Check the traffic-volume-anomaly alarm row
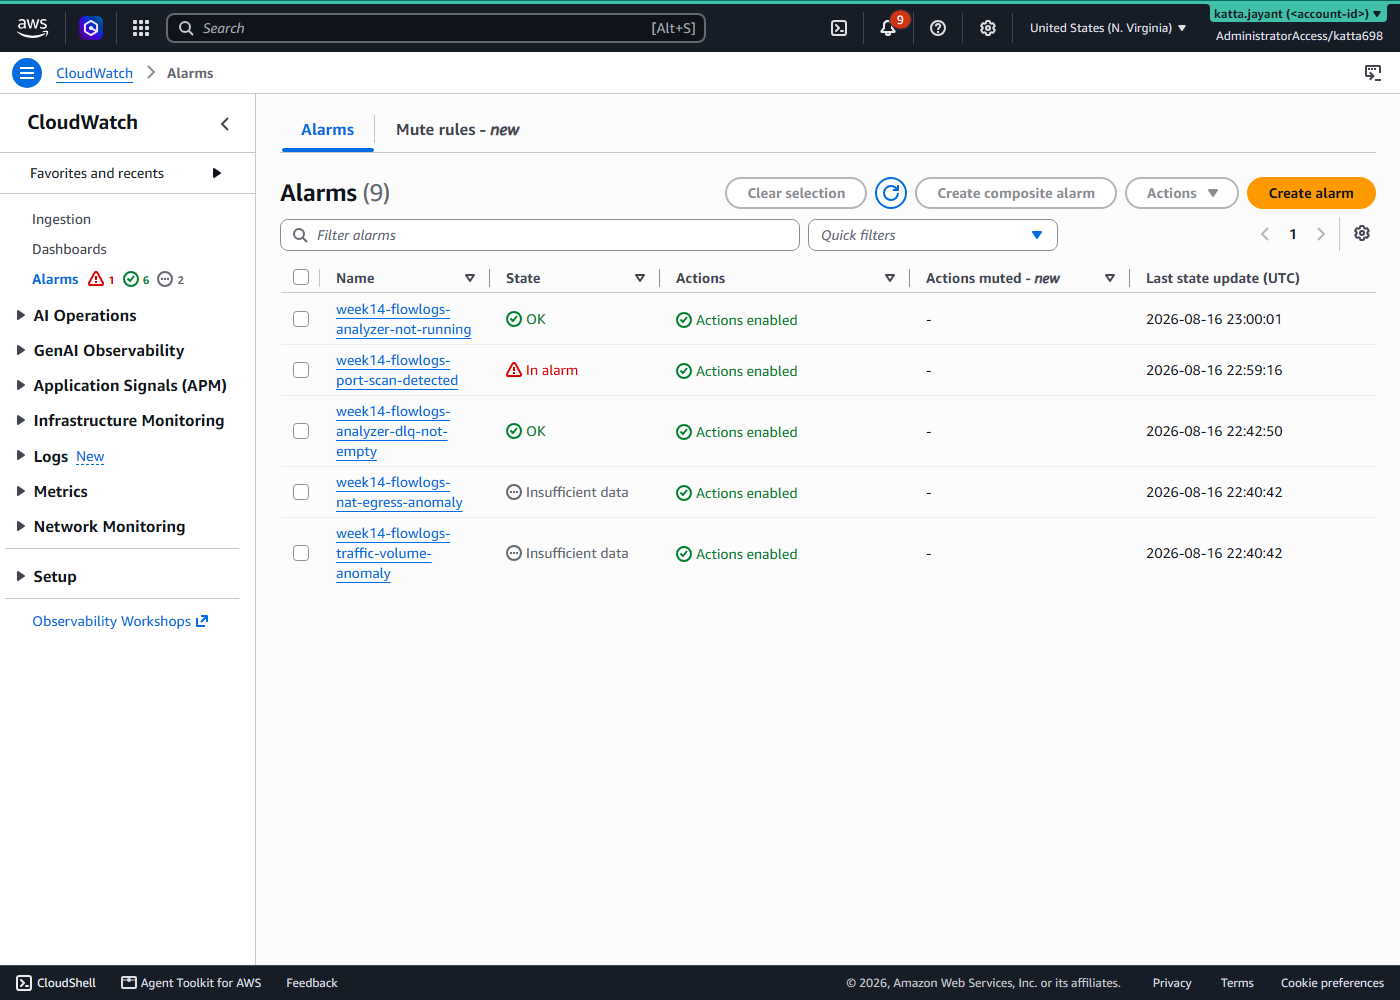Image resolution: width=1400 pixels, height=1000 pixels. pos(301,553)
